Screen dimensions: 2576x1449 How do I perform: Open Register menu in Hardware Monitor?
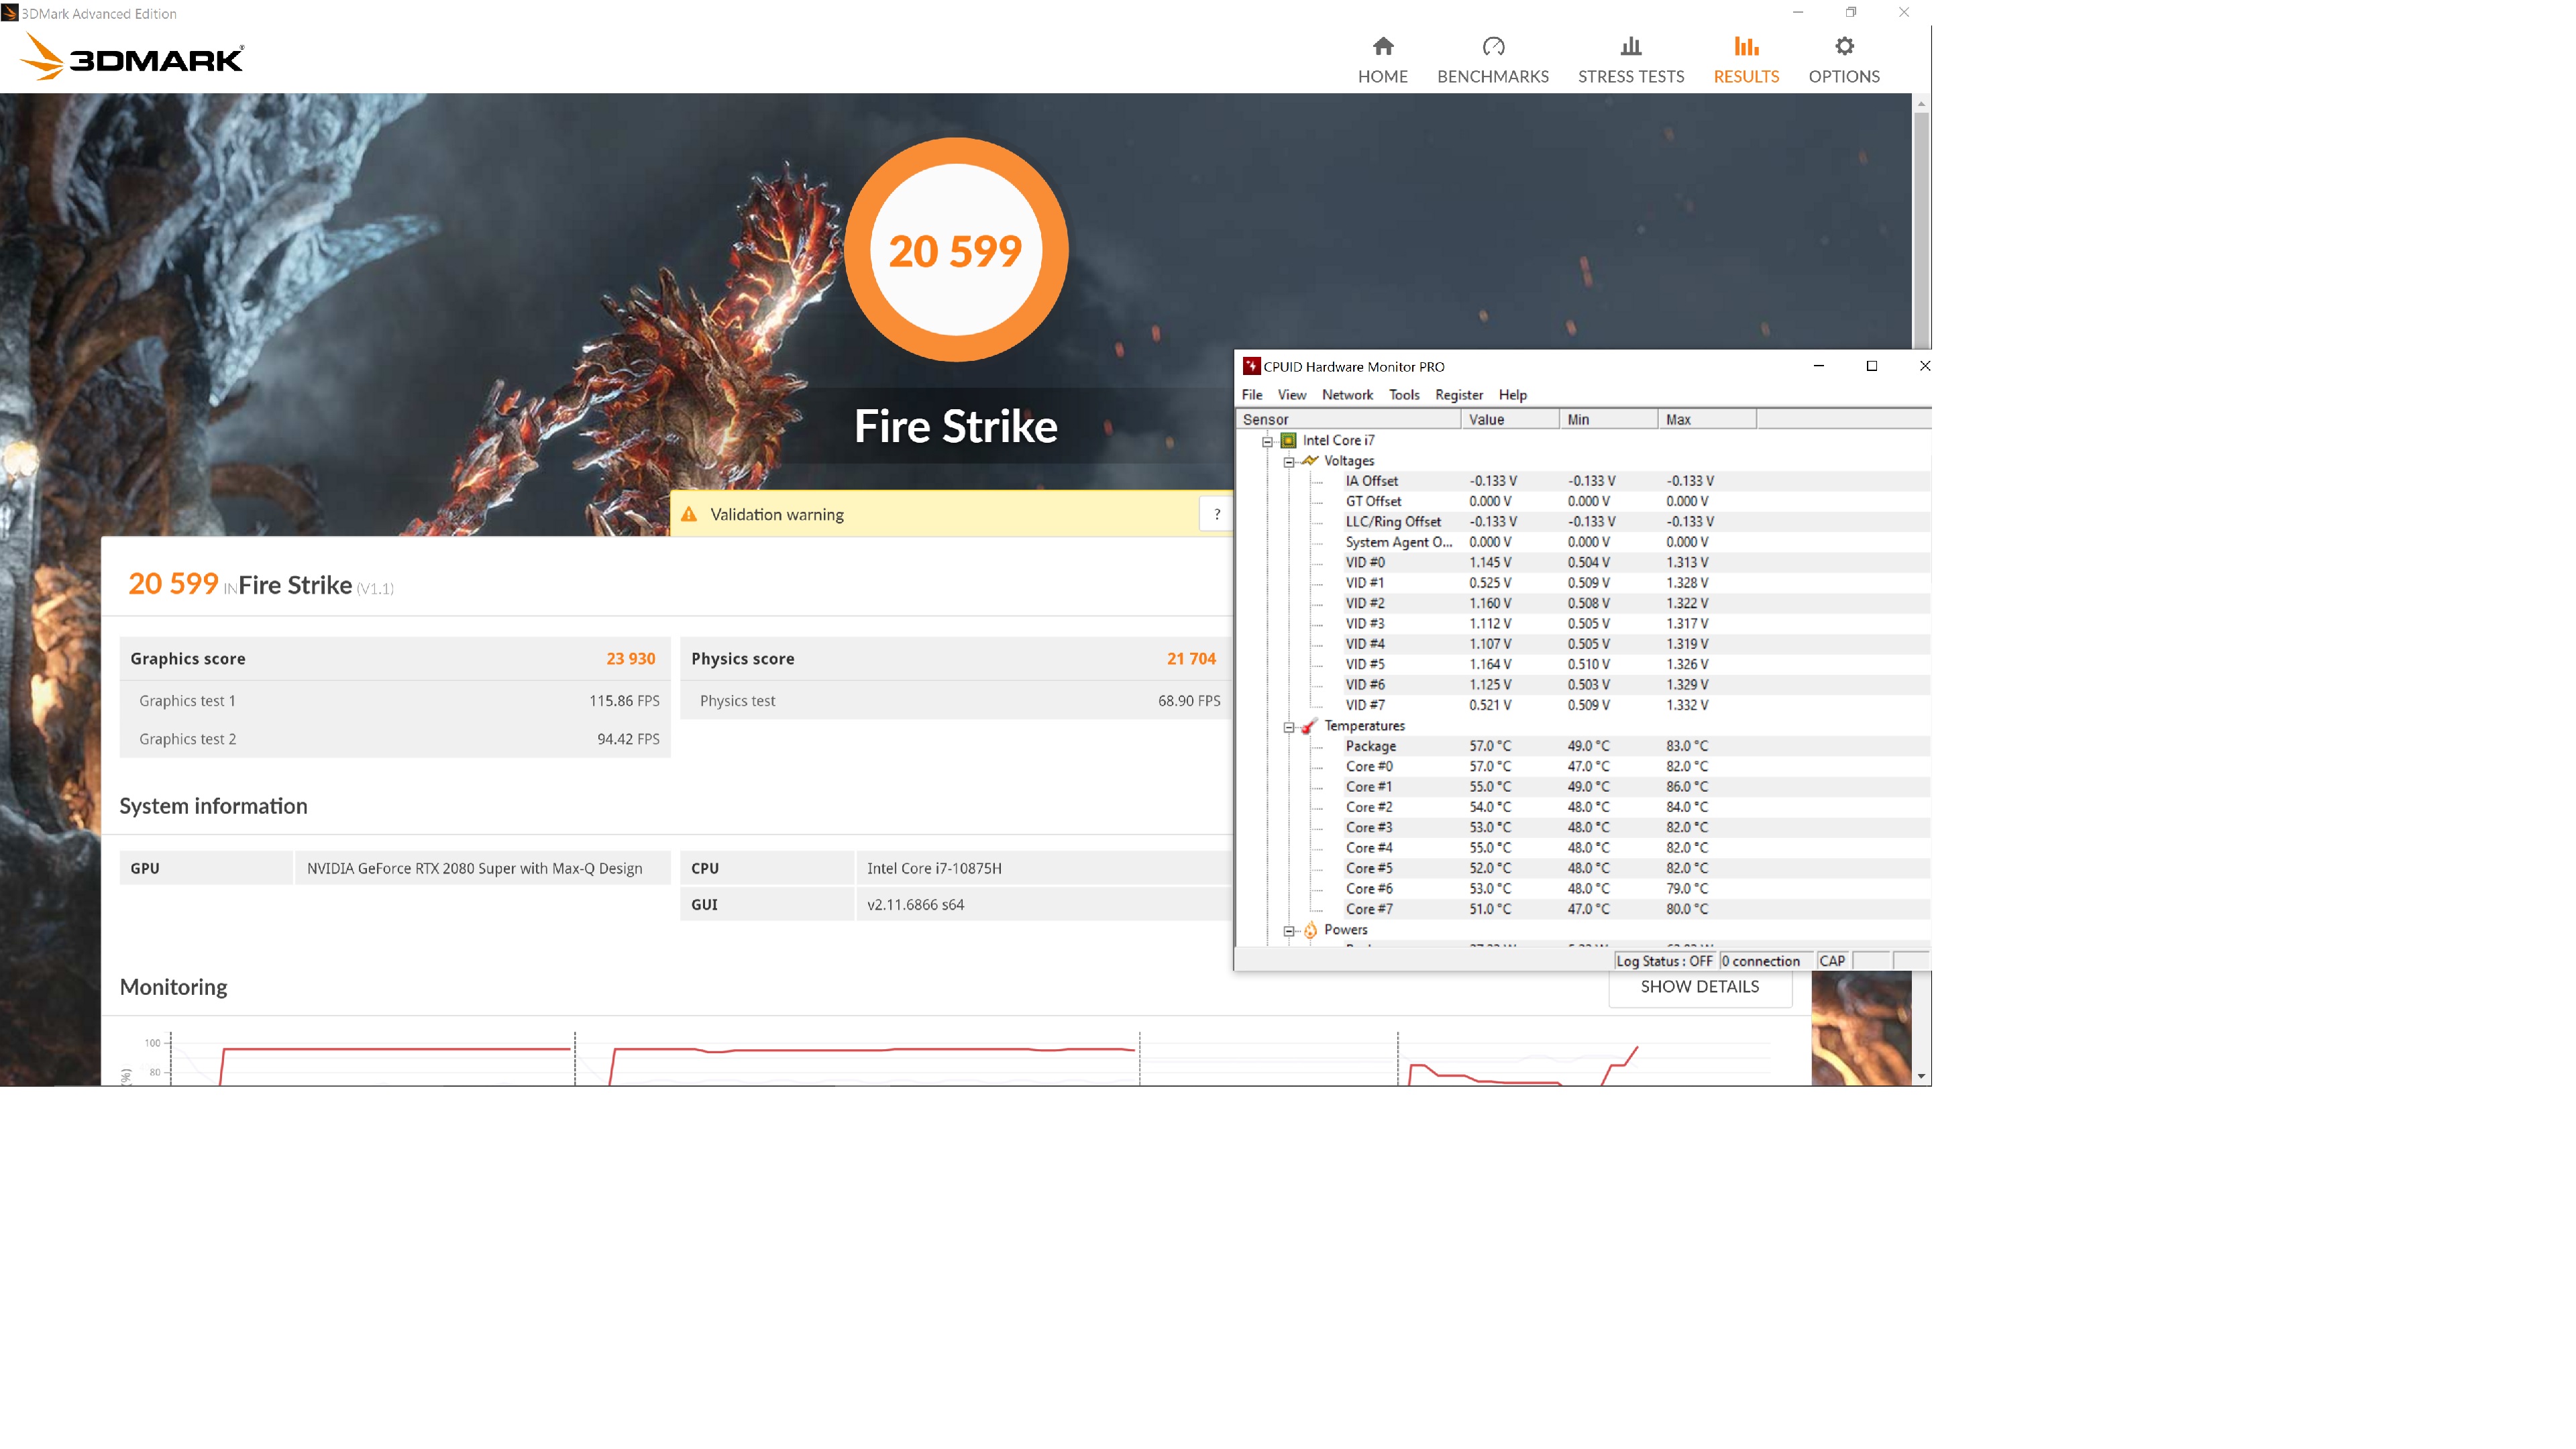[x=1458, y=395]
